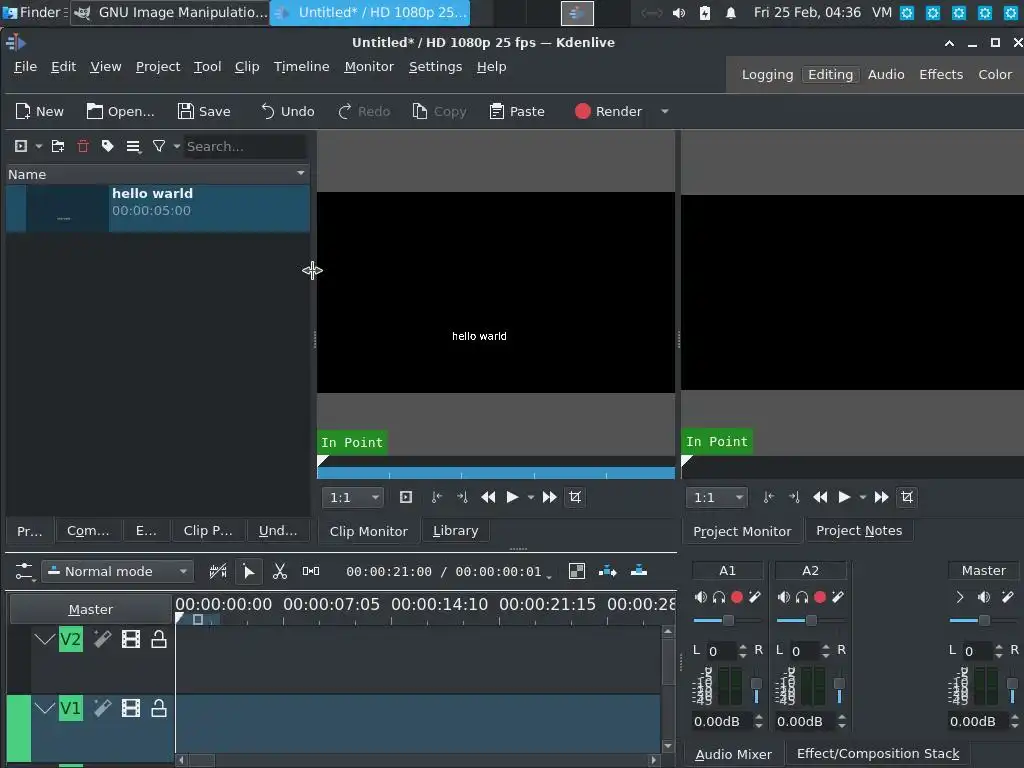Image resolution: width=1024 pixels, height=768 pixels.
Task: Play the clip in the Clip Monitor
Action: 513,498
